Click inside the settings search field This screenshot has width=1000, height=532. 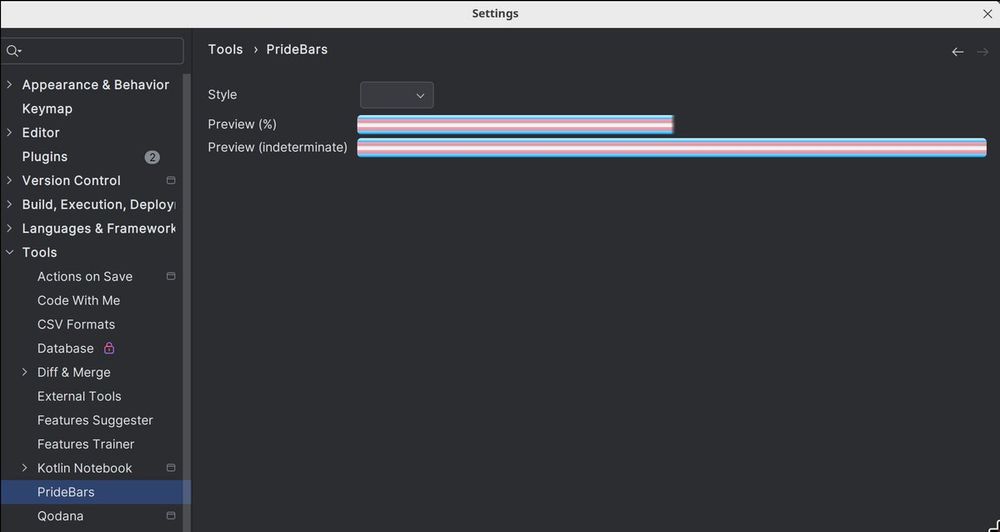coord(100,51)
